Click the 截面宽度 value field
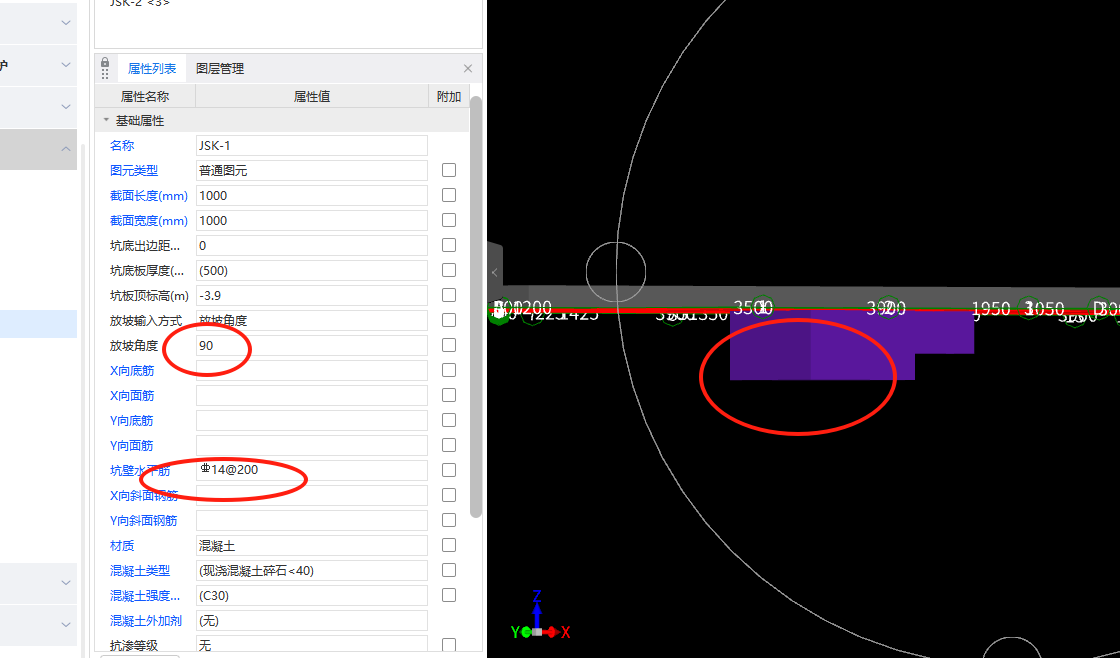Image resolution: width=1120 pixels, height=658 pixels. click(311, 221)
